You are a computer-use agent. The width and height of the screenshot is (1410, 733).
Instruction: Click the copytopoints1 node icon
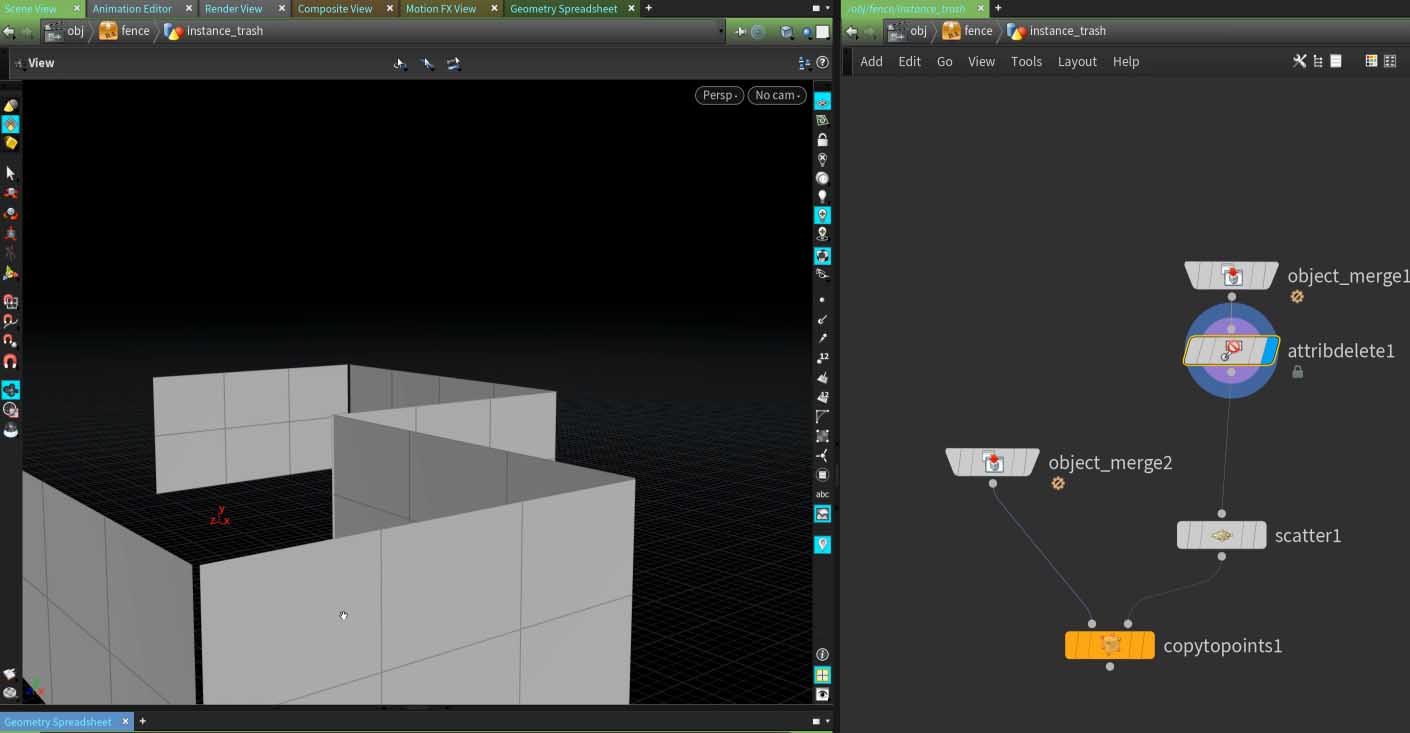tap(1109, 645)
